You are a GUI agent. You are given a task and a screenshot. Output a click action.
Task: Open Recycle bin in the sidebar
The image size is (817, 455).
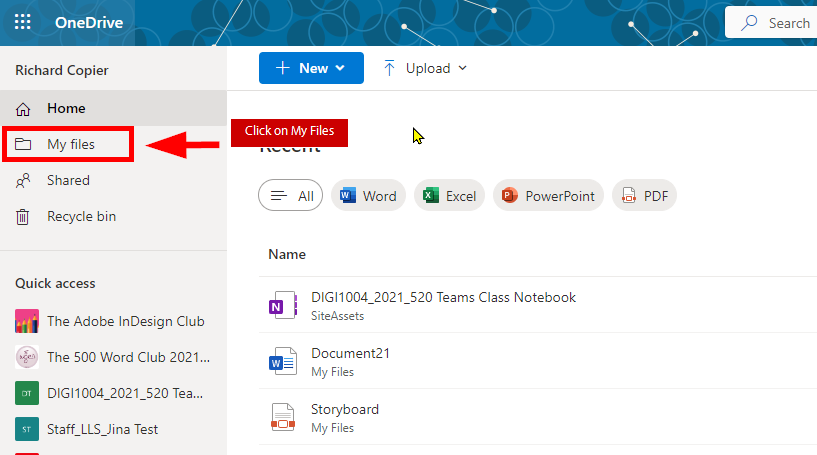pyautogui.click(x=113, y=216)
